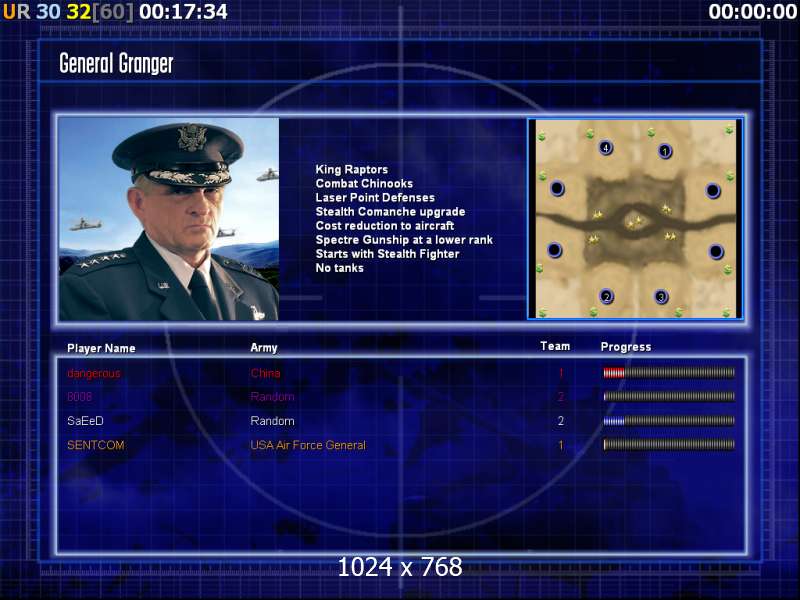
Task: Click USA Air Force General army label
Action: [308, 445]
